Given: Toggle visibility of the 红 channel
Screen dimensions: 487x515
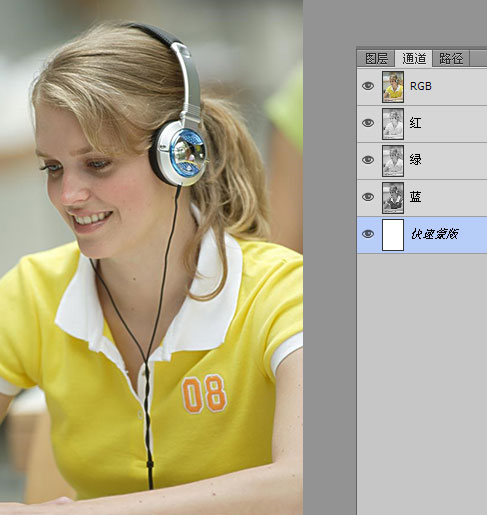Looking at the screenshot, I should [x=368, y=123].
